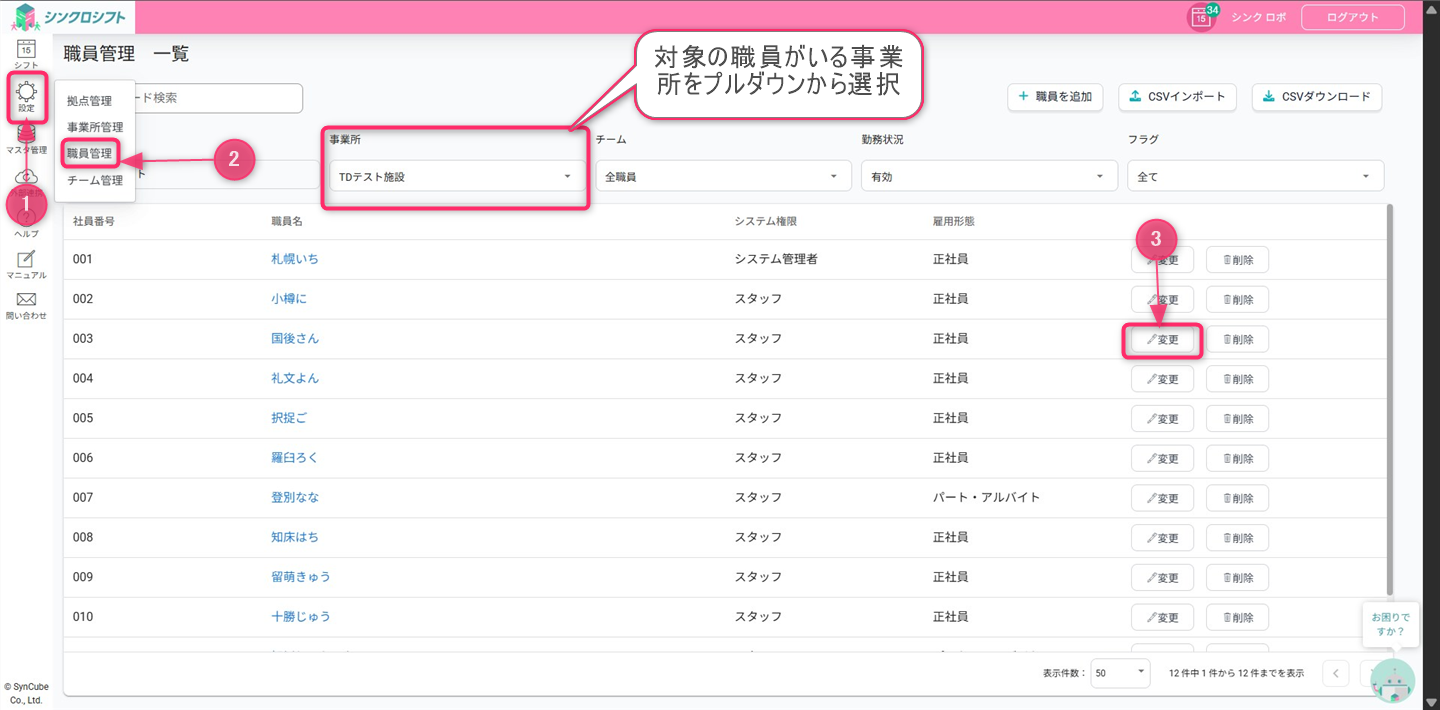Image resolution: width=1440 pixels, height=710 pixels.
Task: Click the staff table vertical scrollbar
Action: [x=1388, y=400]
